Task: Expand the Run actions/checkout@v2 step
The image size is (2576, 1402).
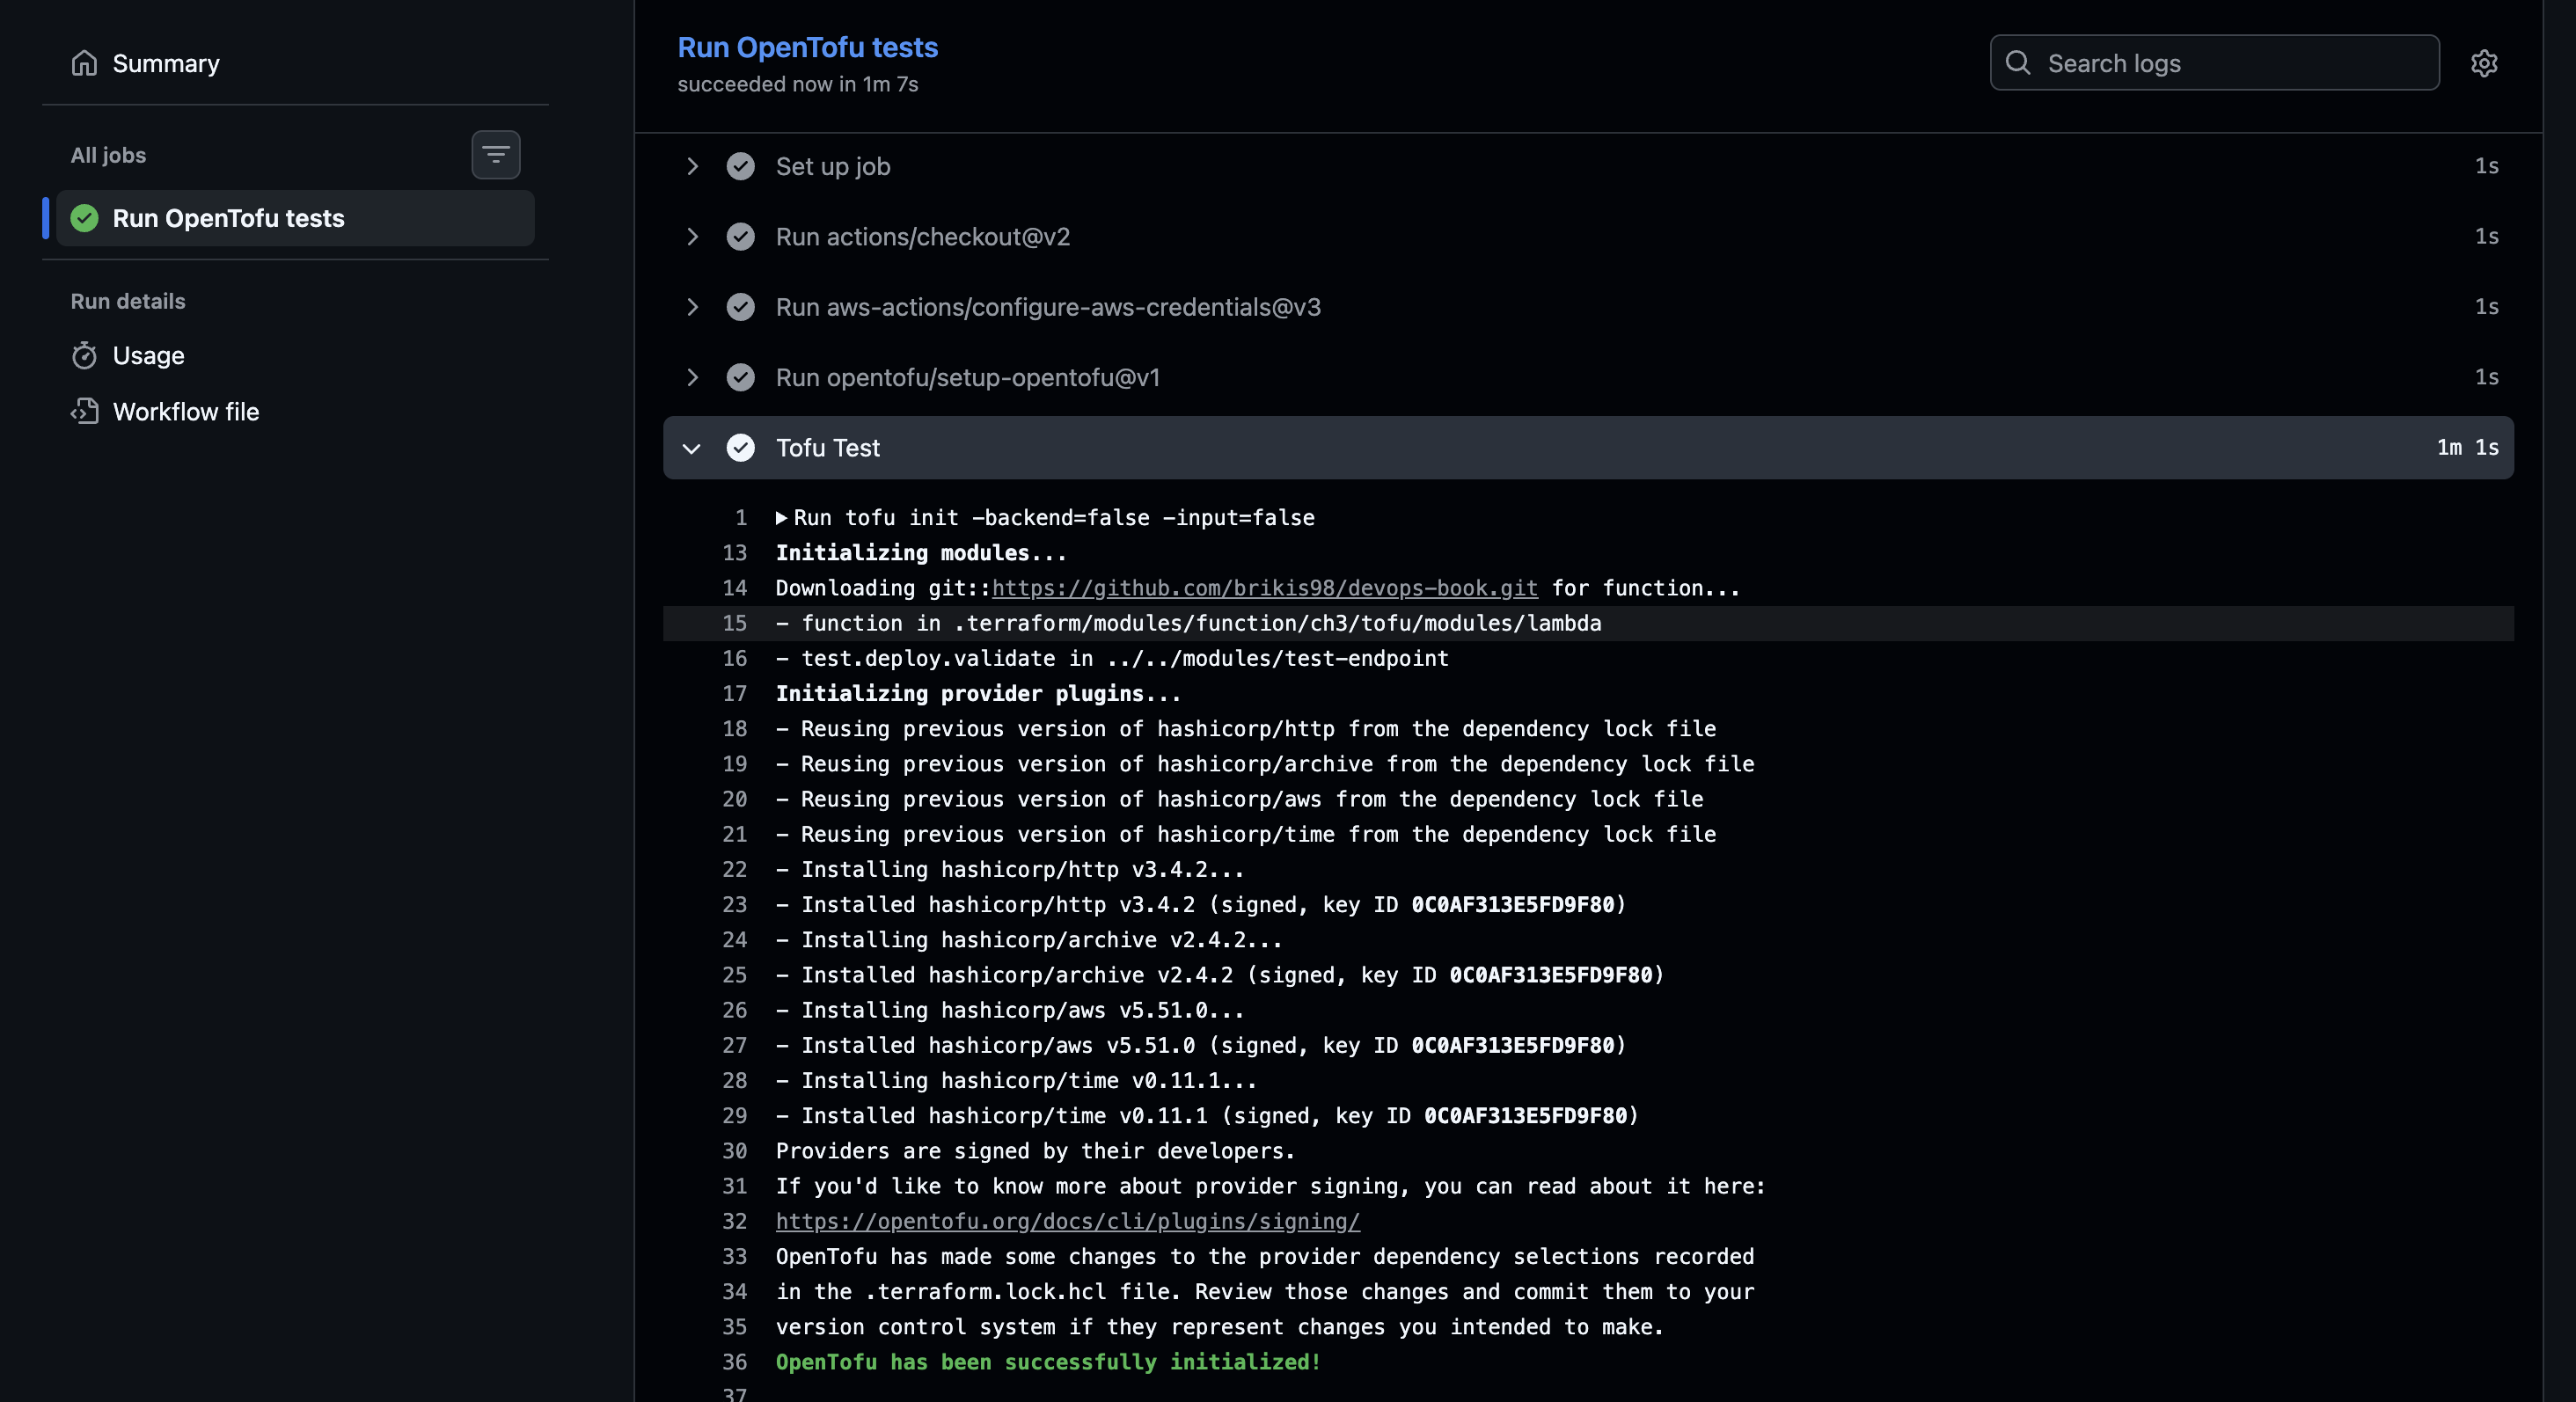Action: point(692,237)
